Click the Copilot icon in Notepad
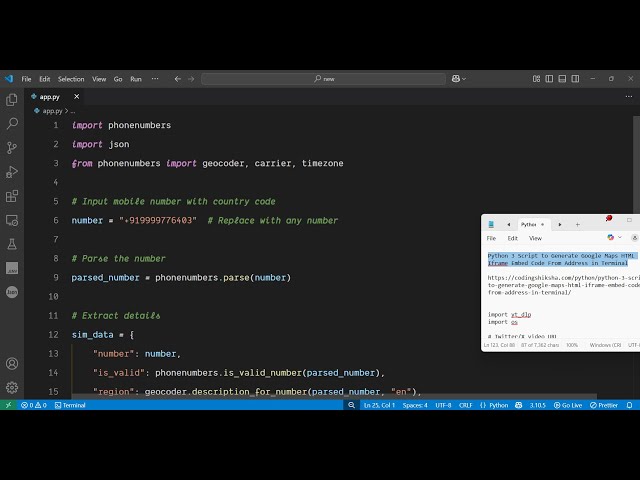This screenshot has height=480, width=640. click(611, 238)
